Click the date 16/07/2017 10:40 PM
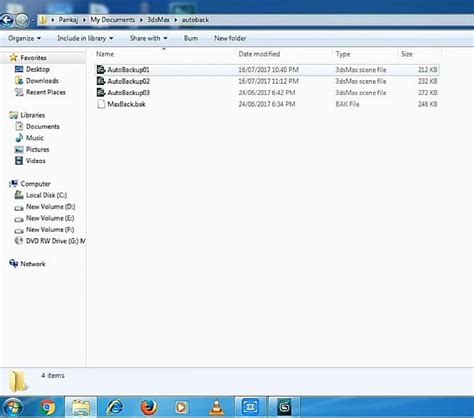The height and width of the screenshot is (418, 474). point(268,70)
